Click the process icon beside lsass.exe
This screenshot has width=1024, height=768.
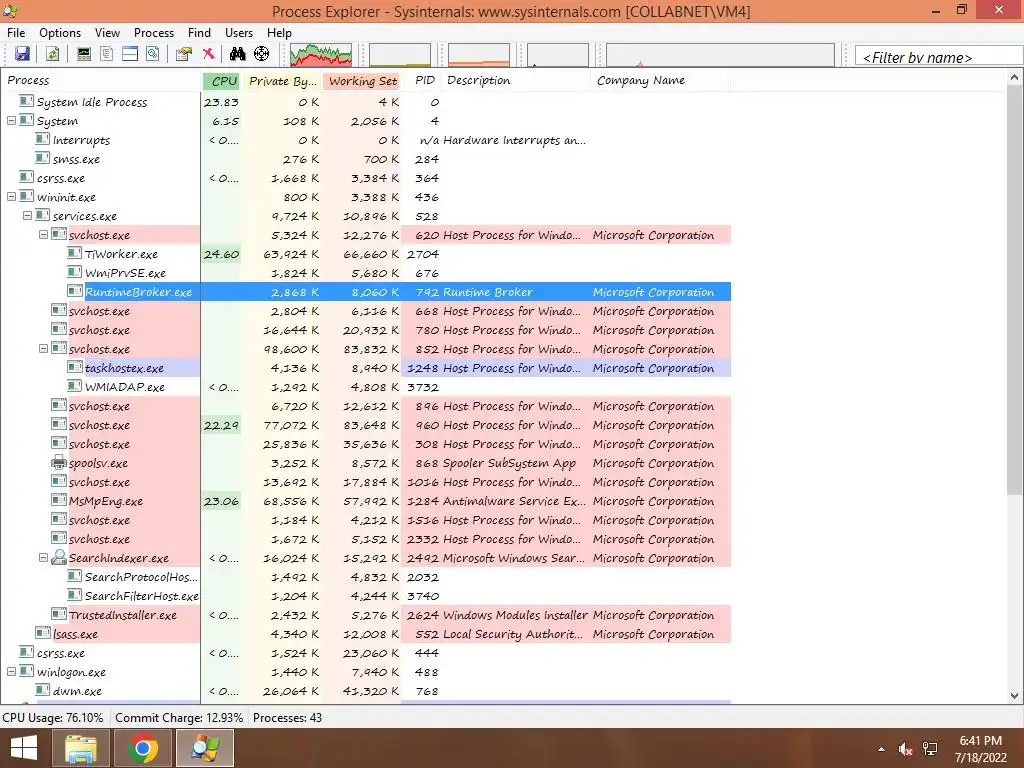coord(43,633)
